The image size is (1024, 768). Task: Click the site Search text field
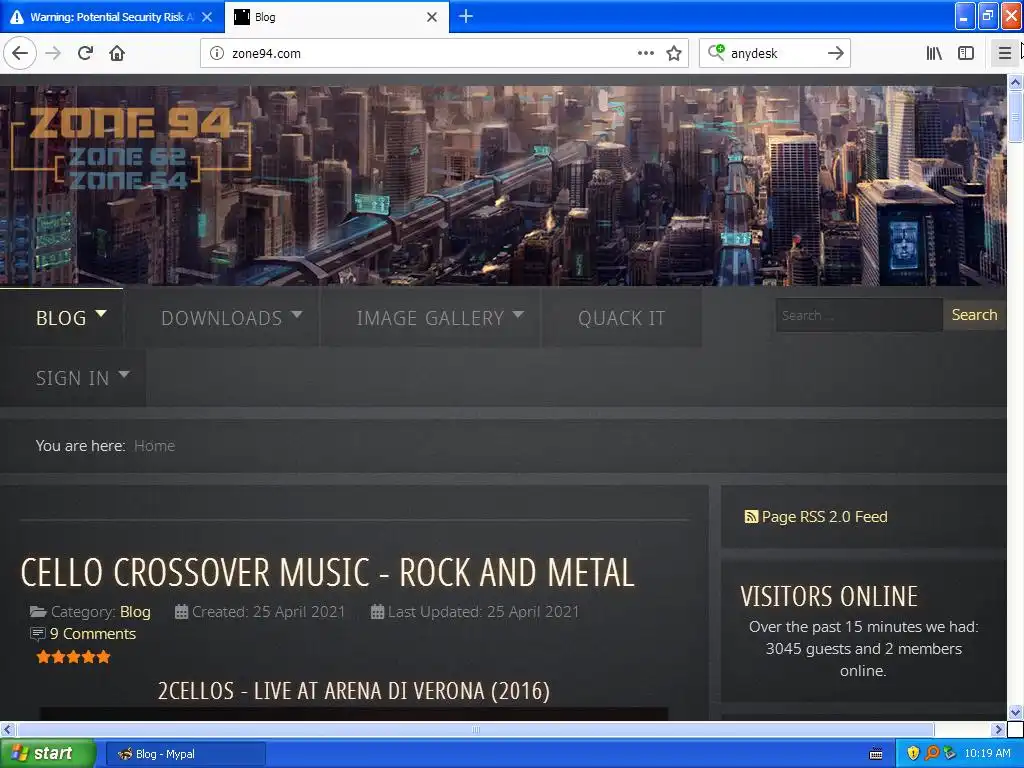click(x=859, y=315)
